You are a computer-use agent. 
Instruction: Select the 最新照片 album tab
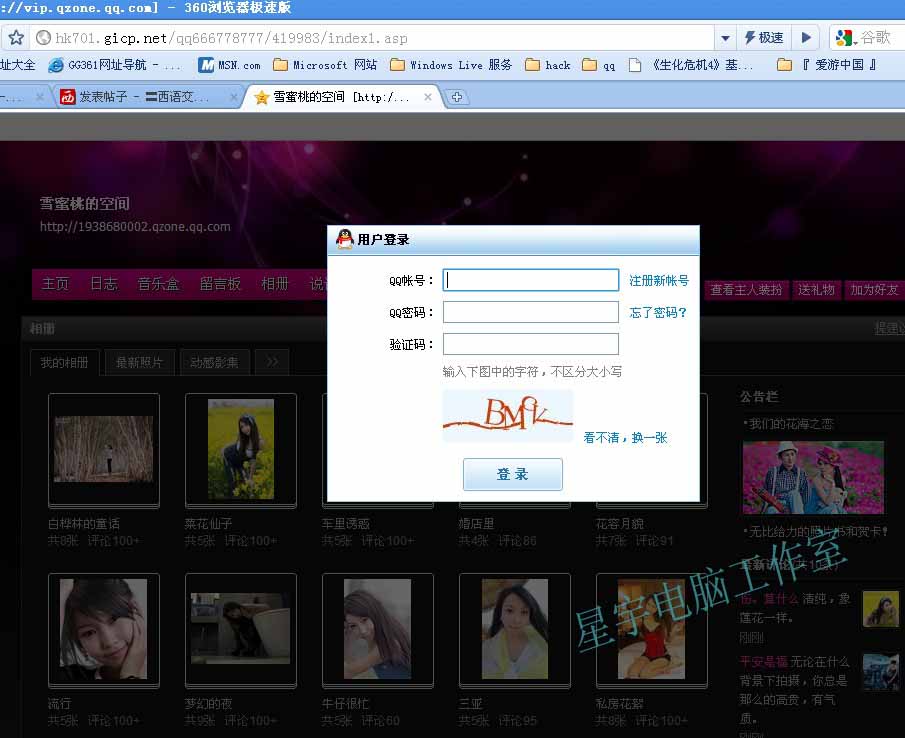139,362
